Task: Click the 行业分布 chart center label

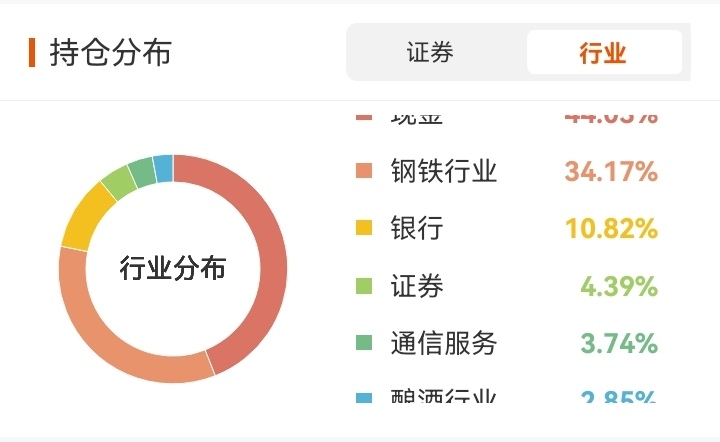Action: coord(173,268)
